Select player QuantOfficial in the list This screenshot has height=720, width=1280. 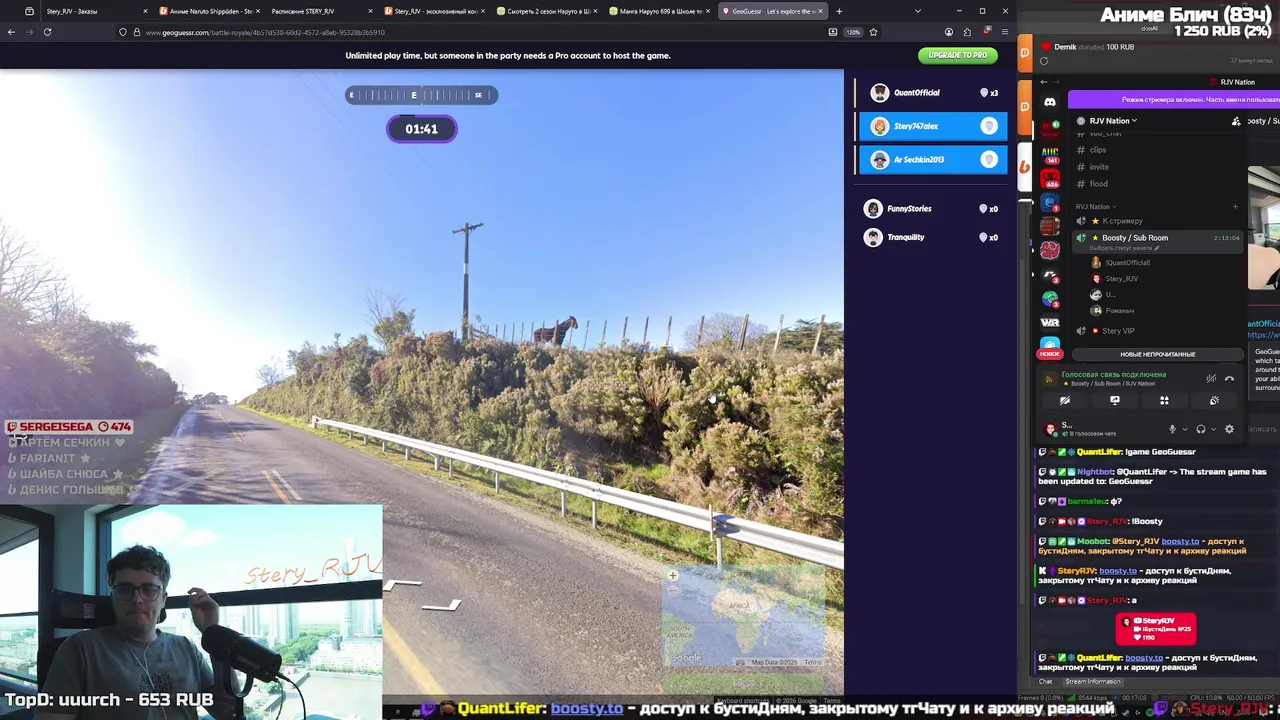933,92
